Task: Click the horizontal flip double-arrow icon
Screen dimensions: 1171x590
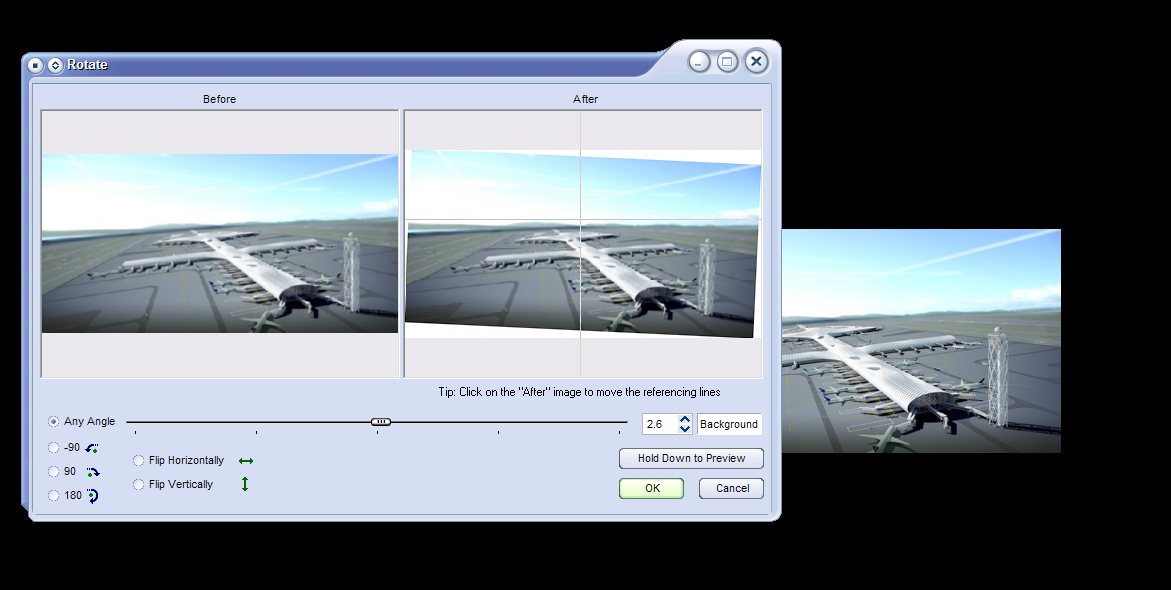Action: click(246, 461)
